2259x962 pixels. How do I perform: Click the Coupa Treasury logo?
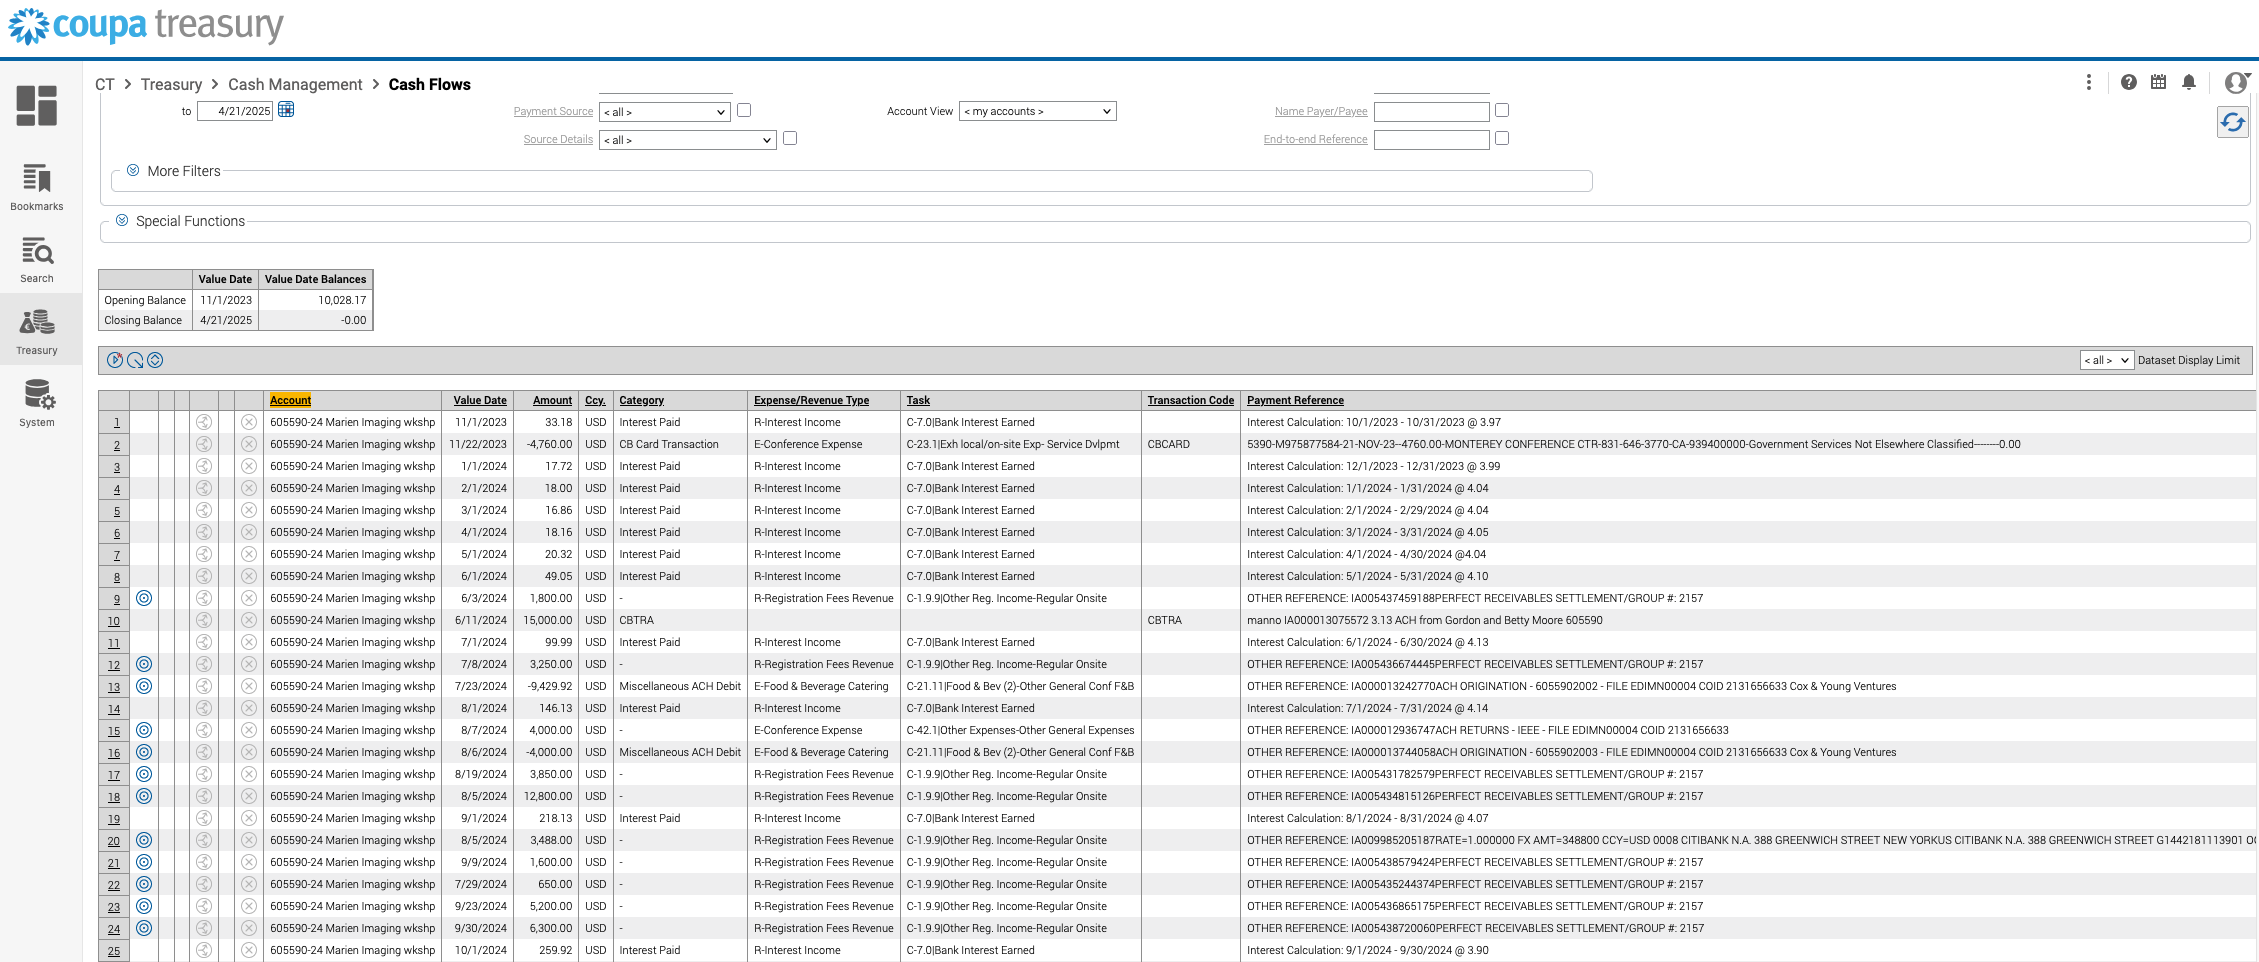(146, 26)
